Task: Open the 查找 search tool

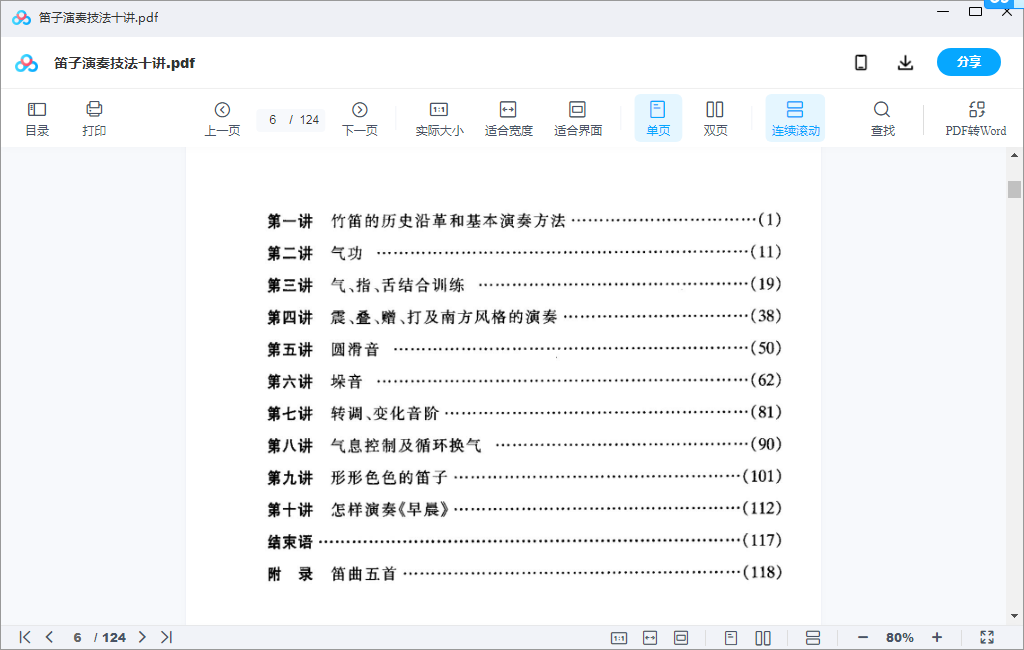Action: click(882, 118)
